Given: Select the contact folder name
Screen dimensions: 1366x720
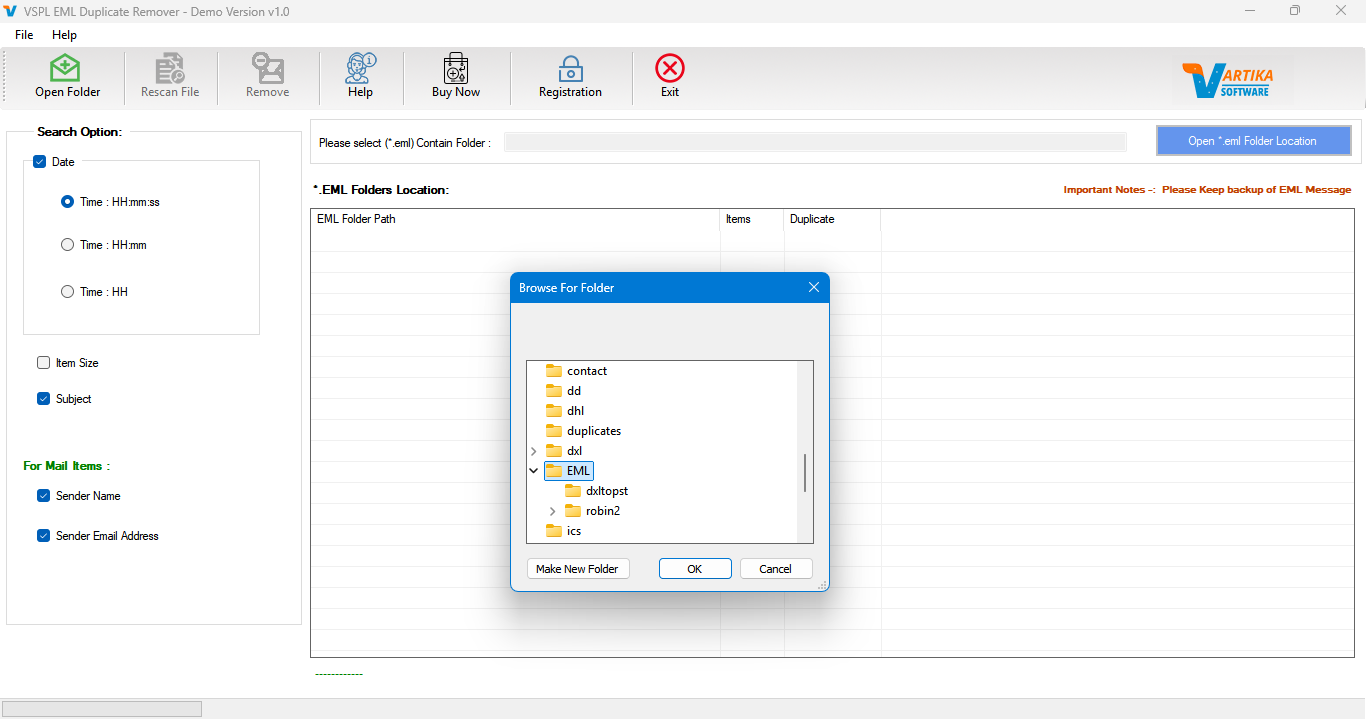Looking at the screenshot, I should tap(587, 371).
